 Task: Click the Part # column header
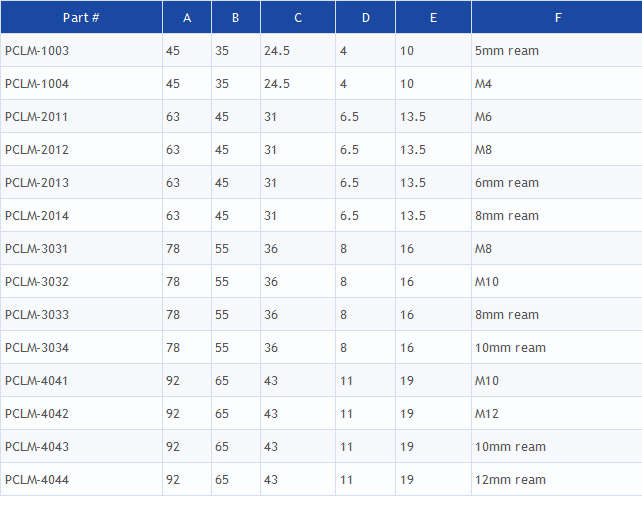point(81,17)
